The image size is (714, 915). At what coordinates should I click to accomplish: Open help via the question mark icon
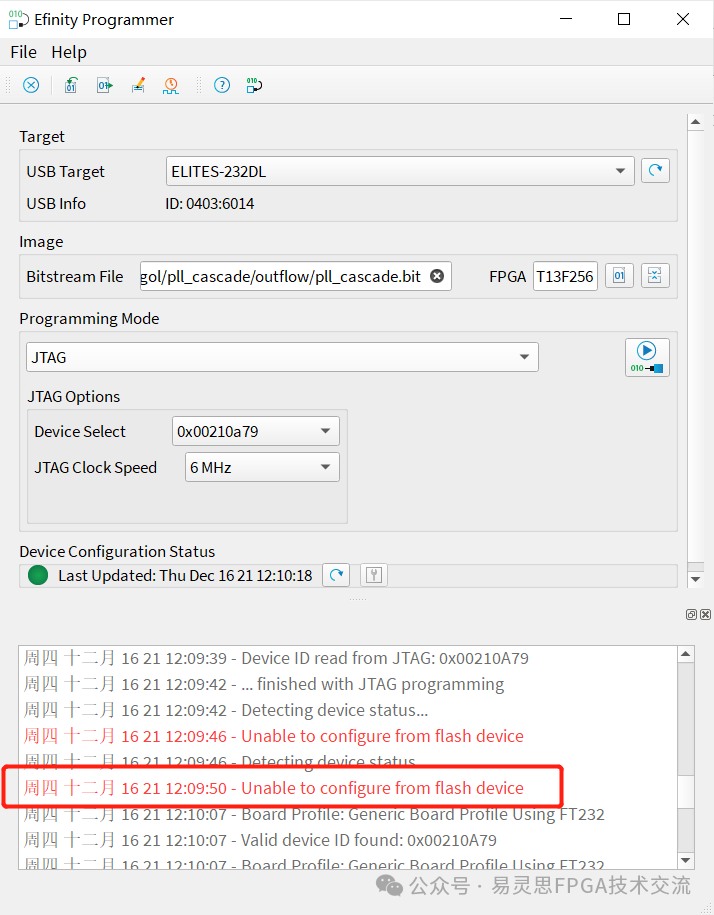point(222,85)
